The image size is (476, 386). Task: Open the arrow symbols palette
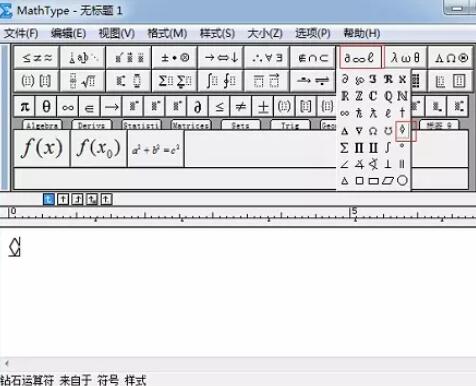(221, 58)
